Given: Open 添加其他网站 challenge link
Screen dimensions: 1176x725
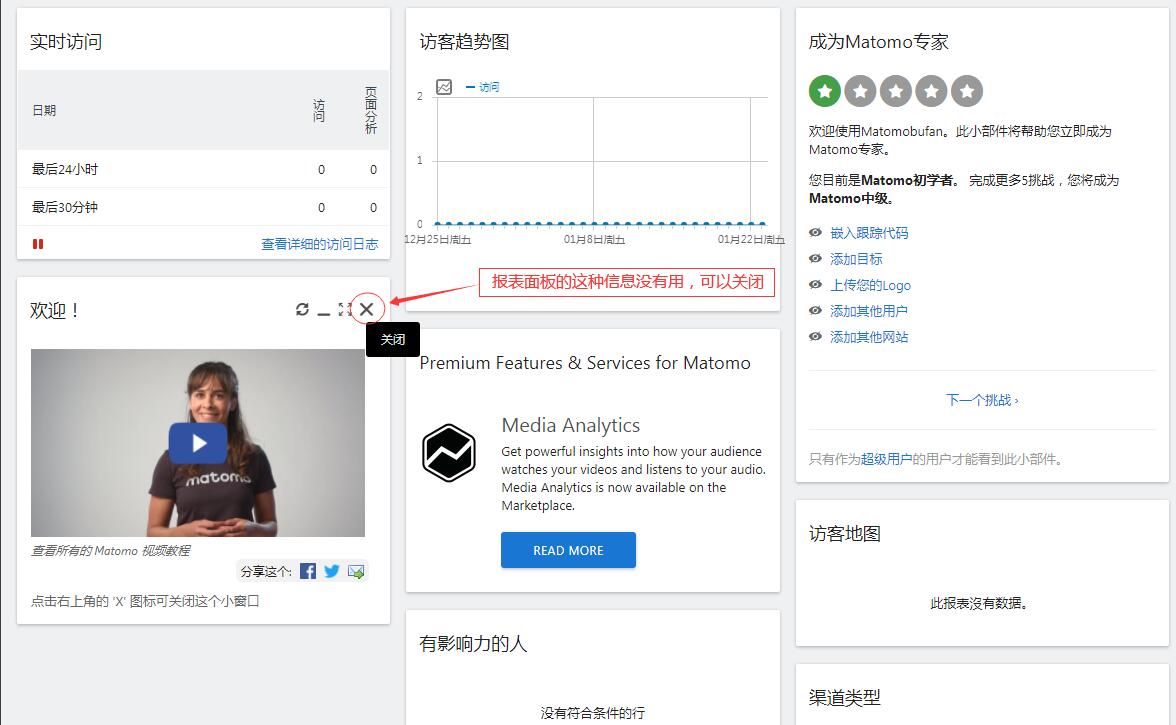Looking at the screenshot, I should pyautogui.click(x=869, y=337).
